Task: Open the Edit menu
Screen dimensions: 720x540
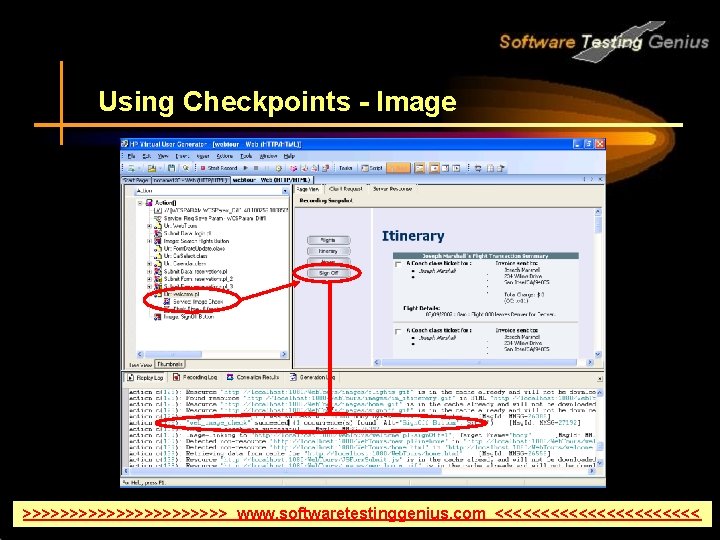Action: (146, 157)
